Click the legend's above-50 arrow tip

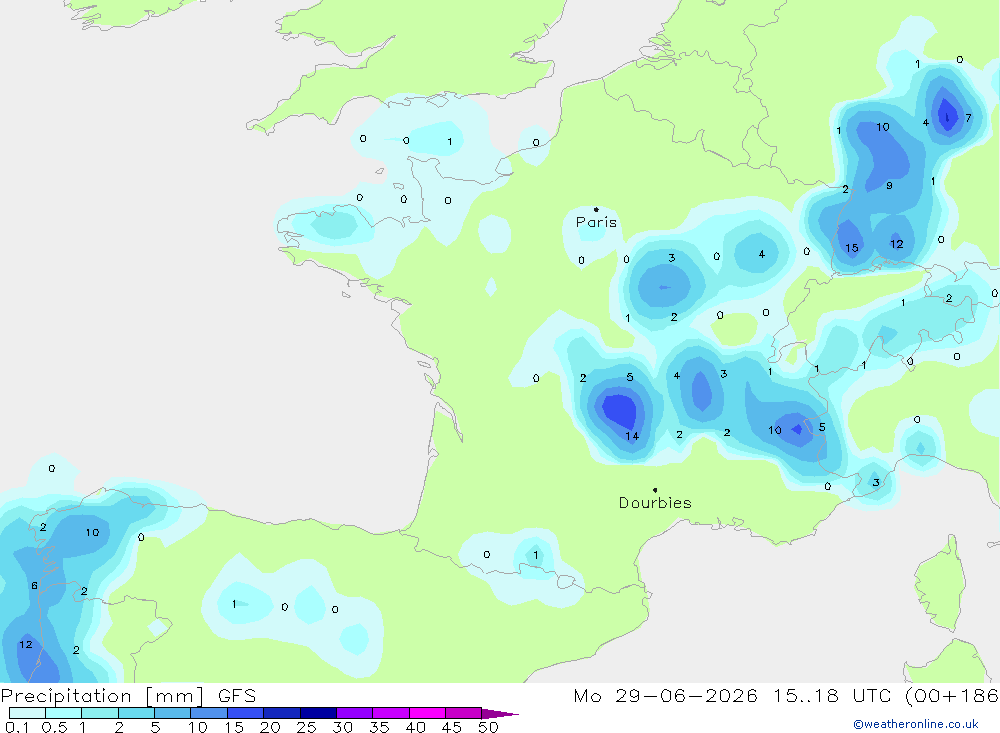coord(500,714)
